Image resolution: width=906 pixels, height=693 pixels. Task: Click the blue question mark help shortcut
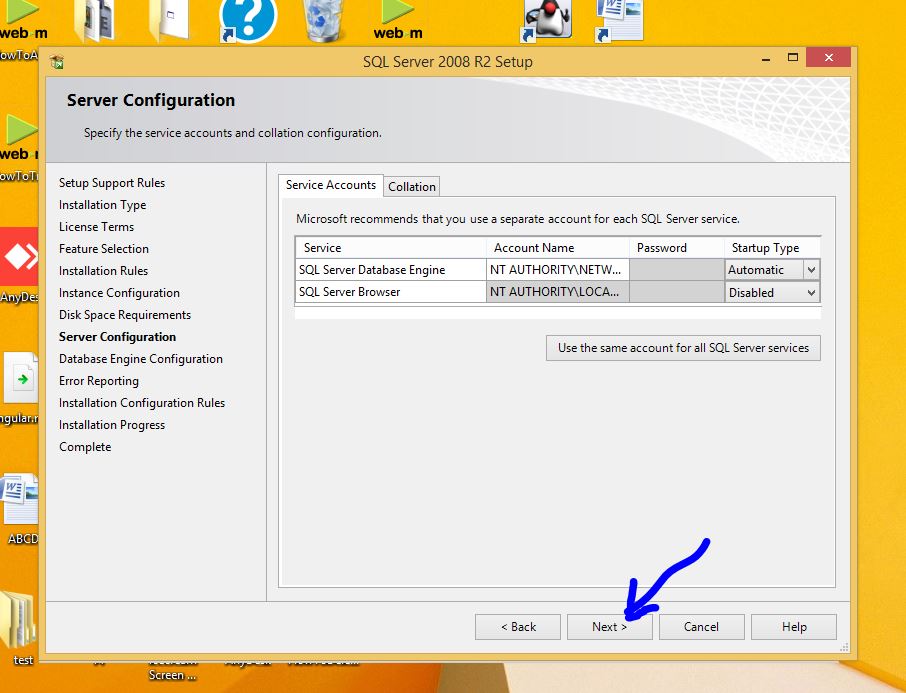247,20
